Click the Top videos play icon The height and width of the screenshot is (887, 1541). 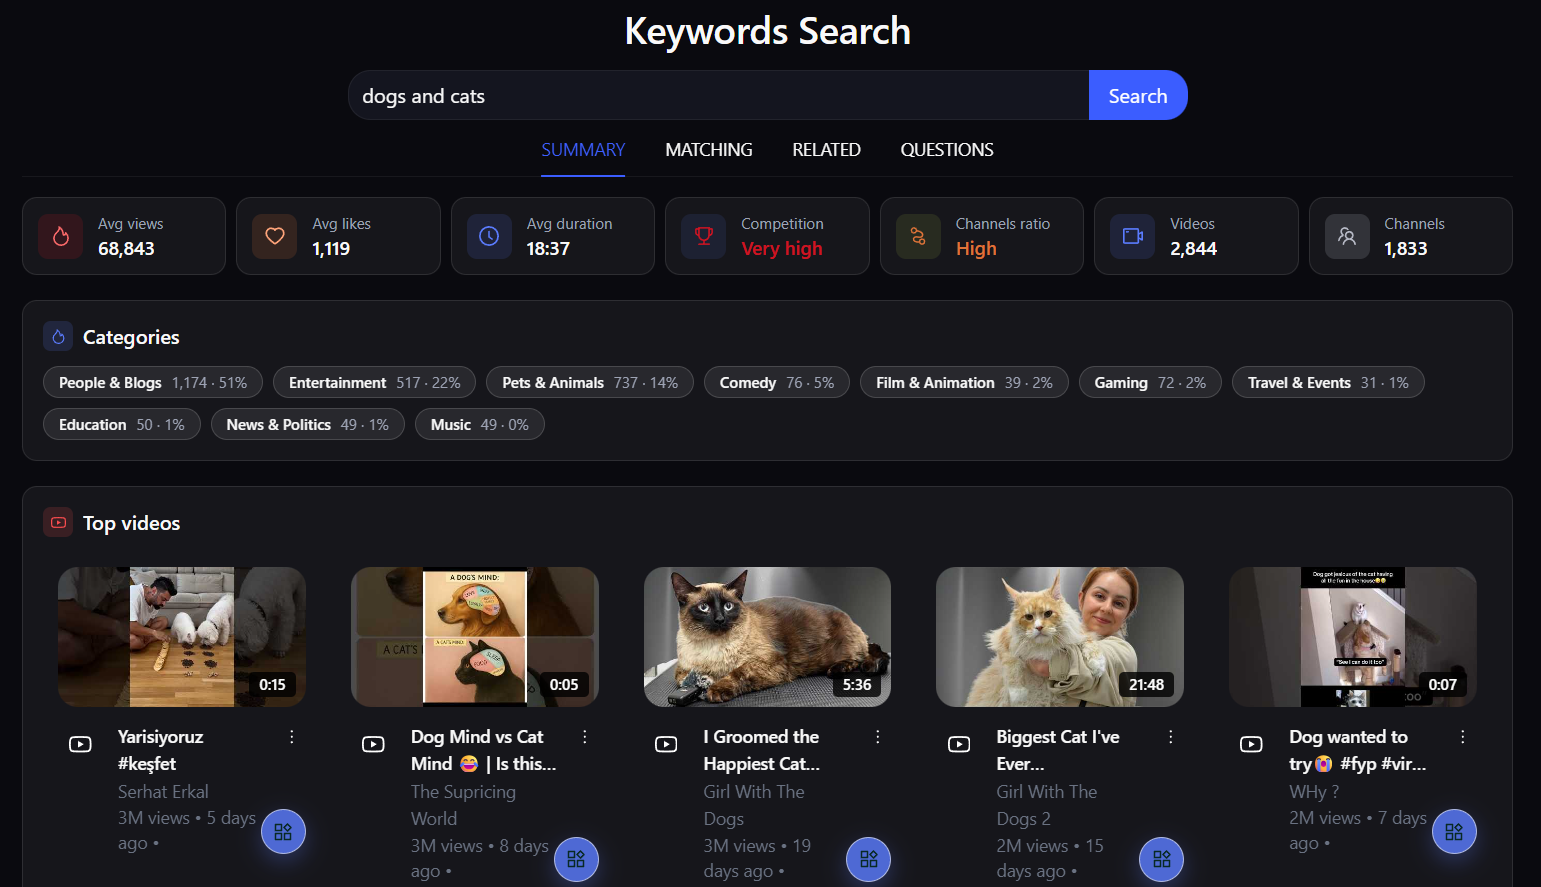point(58,522)
